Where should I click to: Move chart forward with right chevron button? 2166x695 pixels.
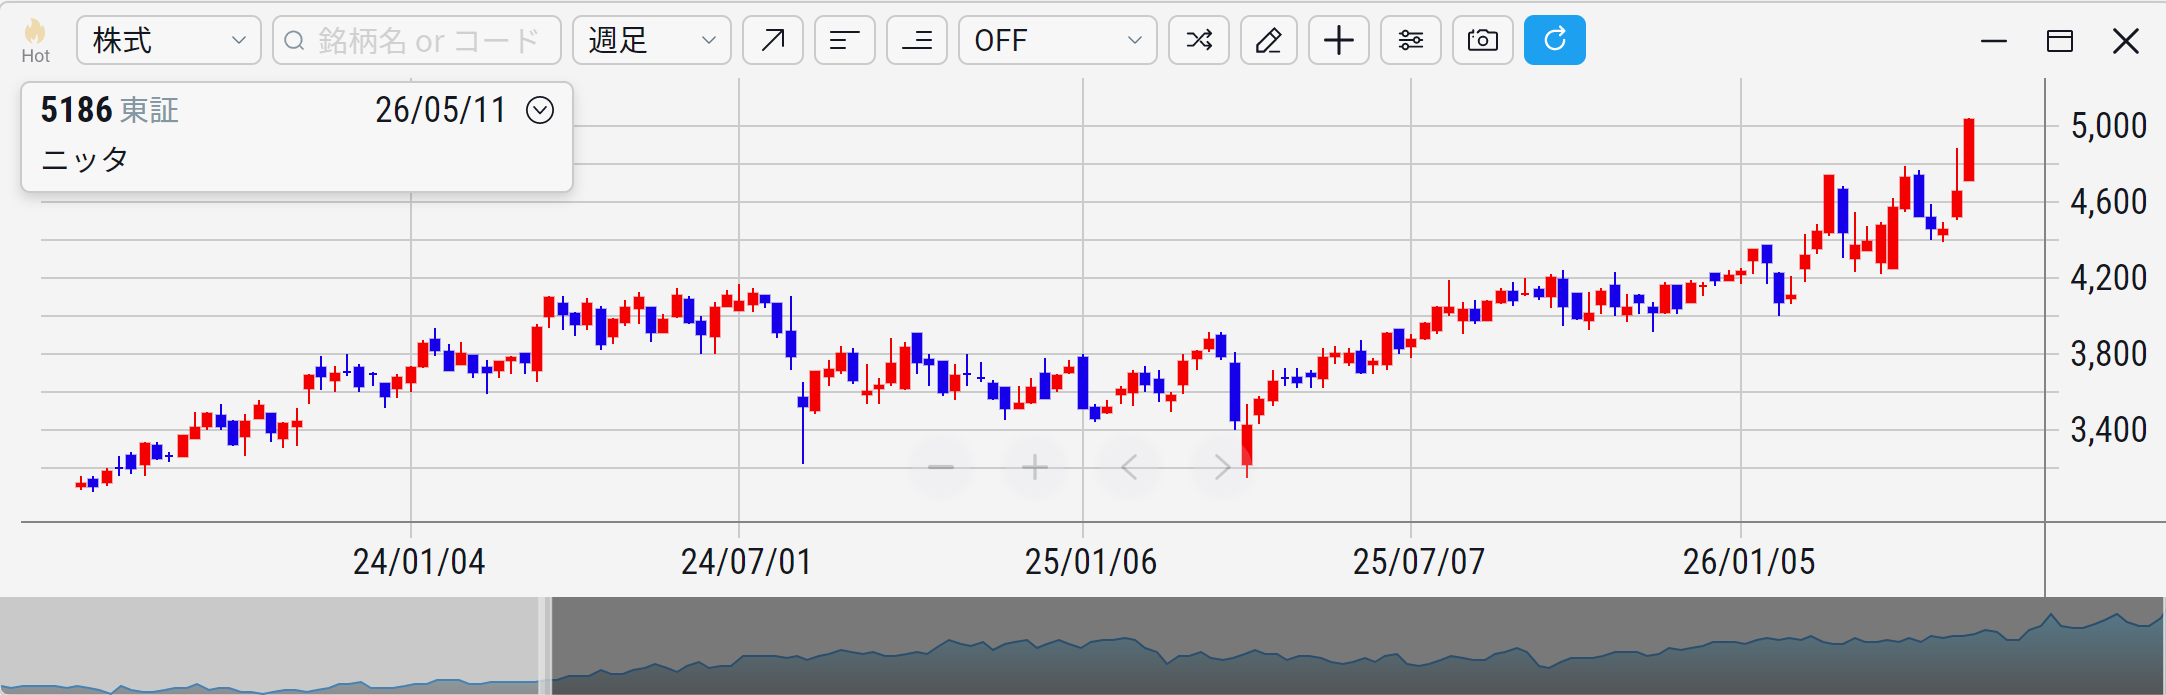point(1222,467)
